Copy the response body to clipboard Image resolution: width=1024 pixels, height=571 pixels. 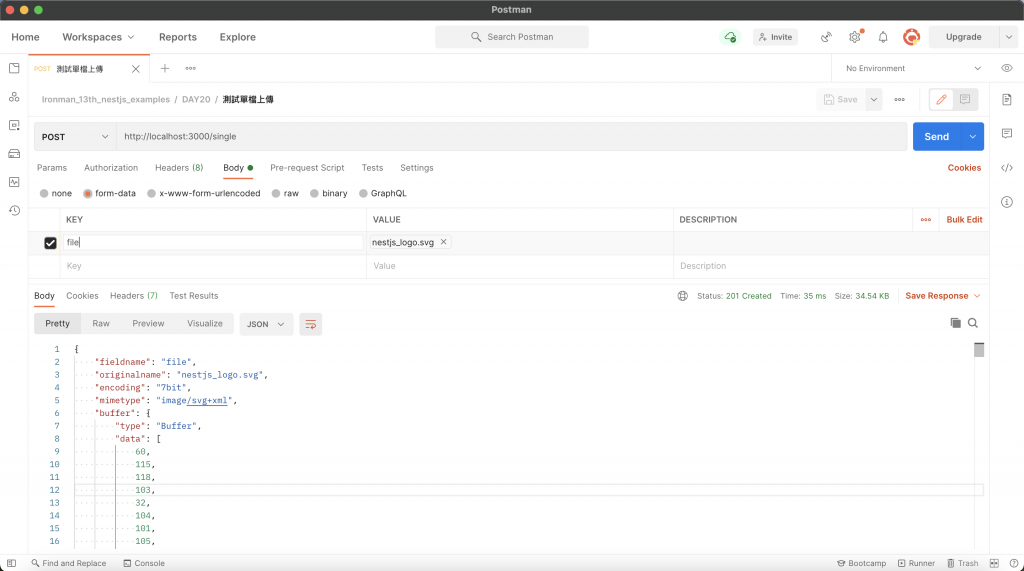pyautogui.click(x=955, y=323)
